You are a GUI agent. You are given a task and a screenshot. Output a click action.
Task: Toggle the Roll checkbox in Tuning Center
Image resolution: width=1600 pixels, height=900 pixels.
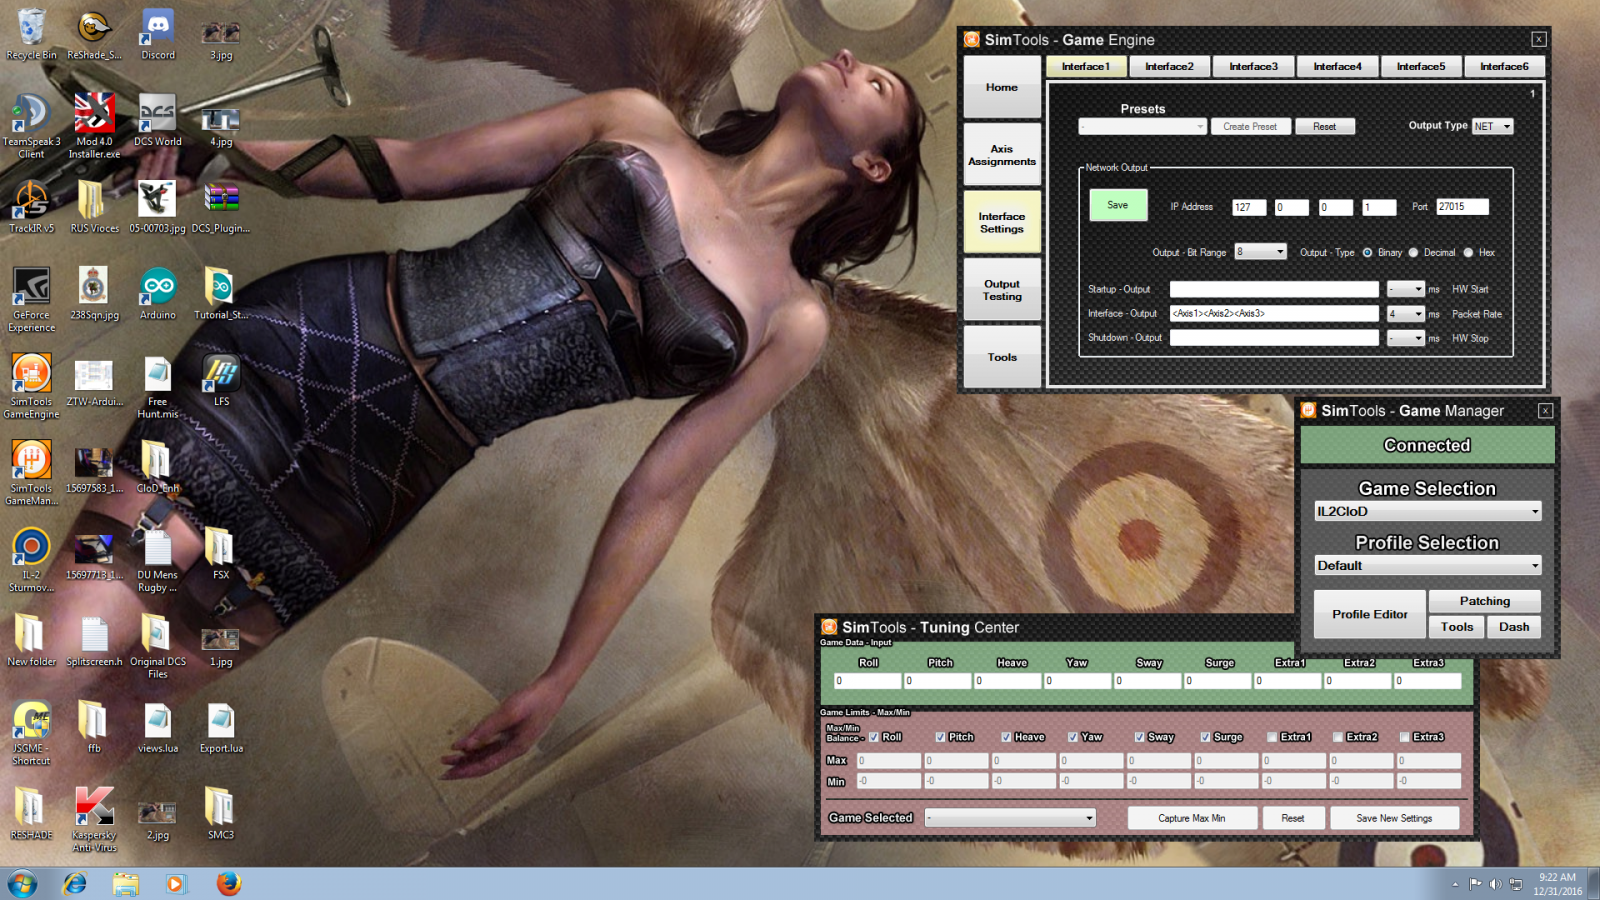(x=874, y=737)
